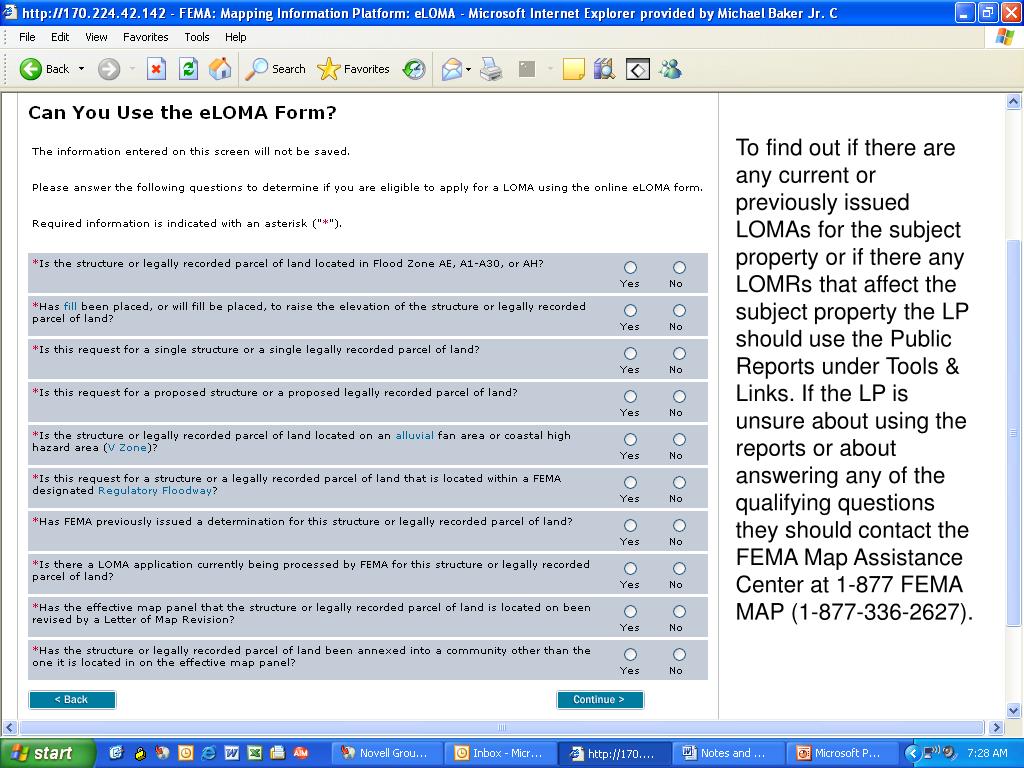Click the Outlook clock quick launch icon
The image size is (1024, 768).
[x=185, y=753]
